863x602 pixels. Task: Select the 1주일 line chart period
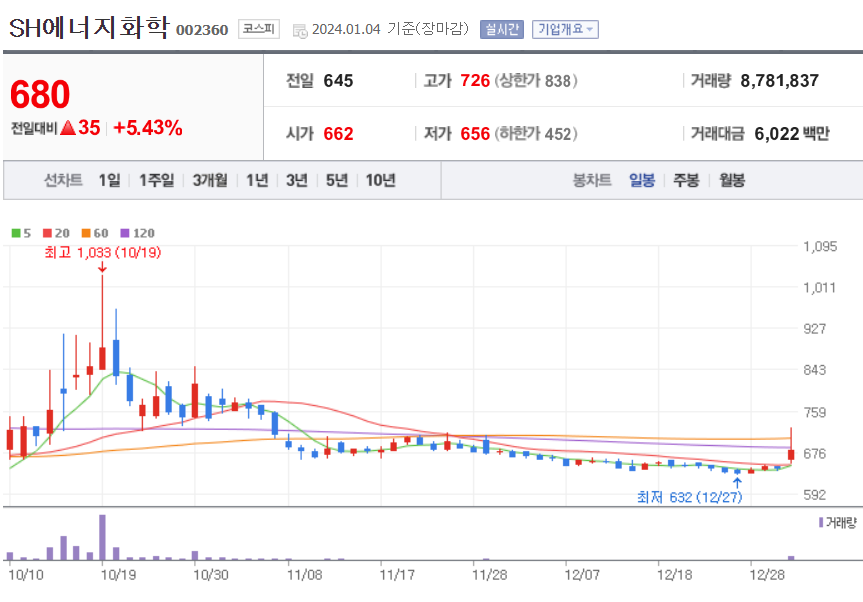(x=156, y=180)
